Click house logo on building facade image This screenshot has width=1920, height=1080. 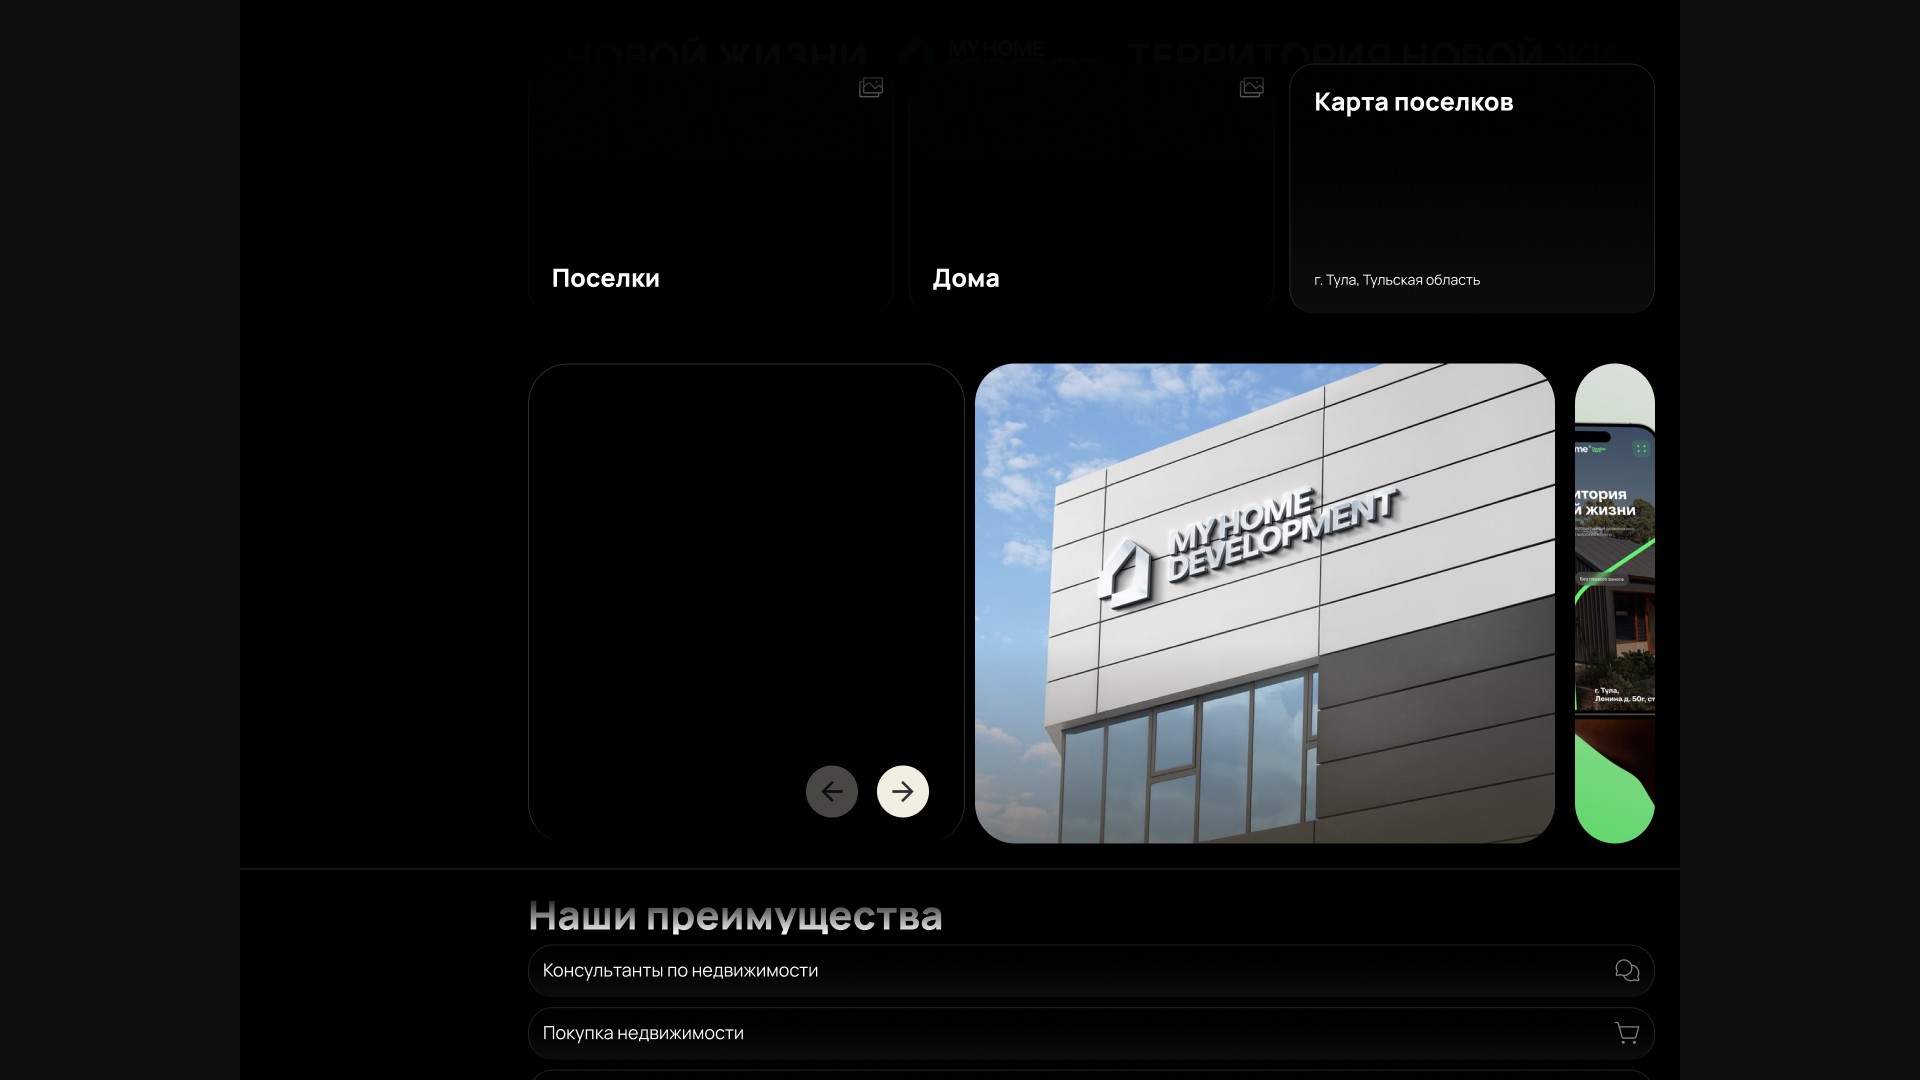click(1125, 572)
